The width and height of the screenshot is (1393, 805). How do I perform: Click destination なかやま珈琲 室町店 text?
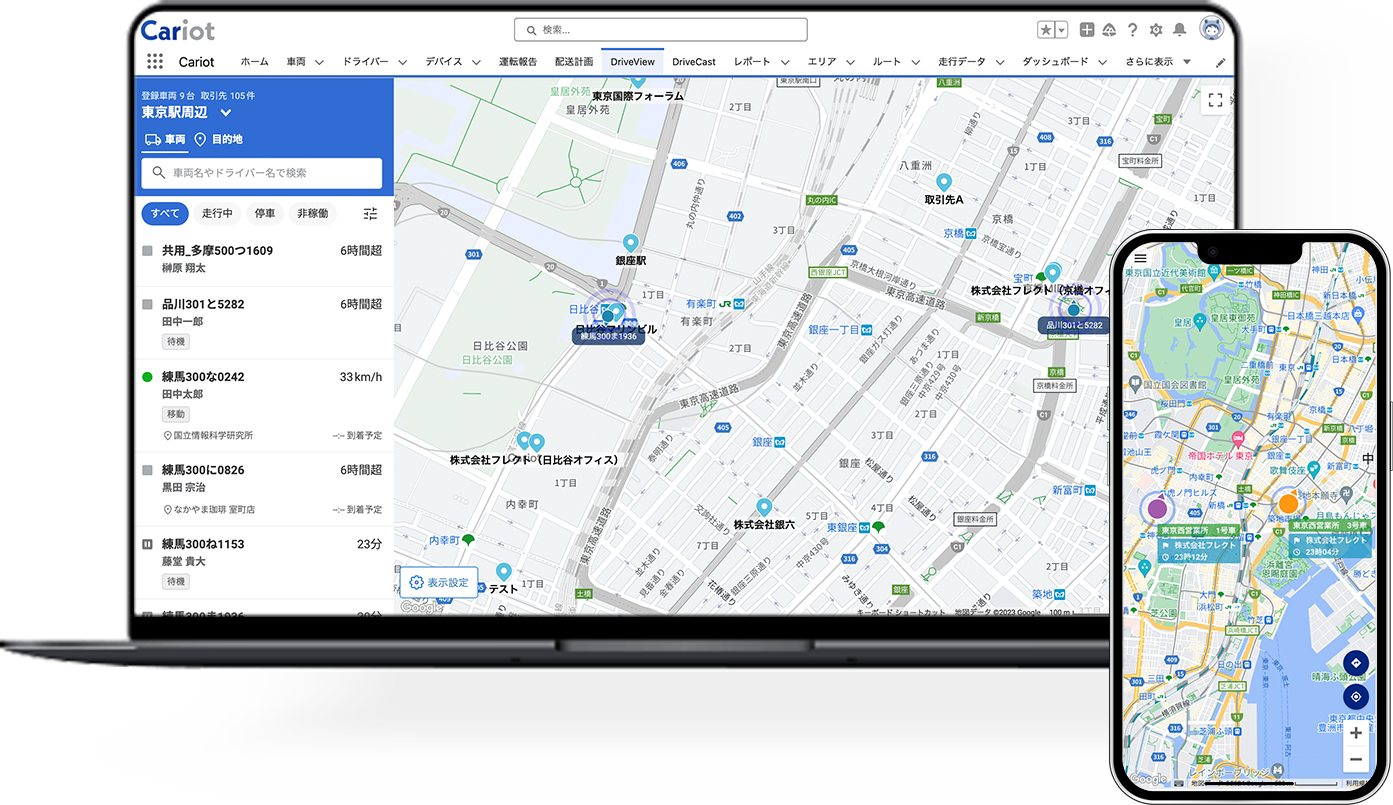tap(214, 509)
